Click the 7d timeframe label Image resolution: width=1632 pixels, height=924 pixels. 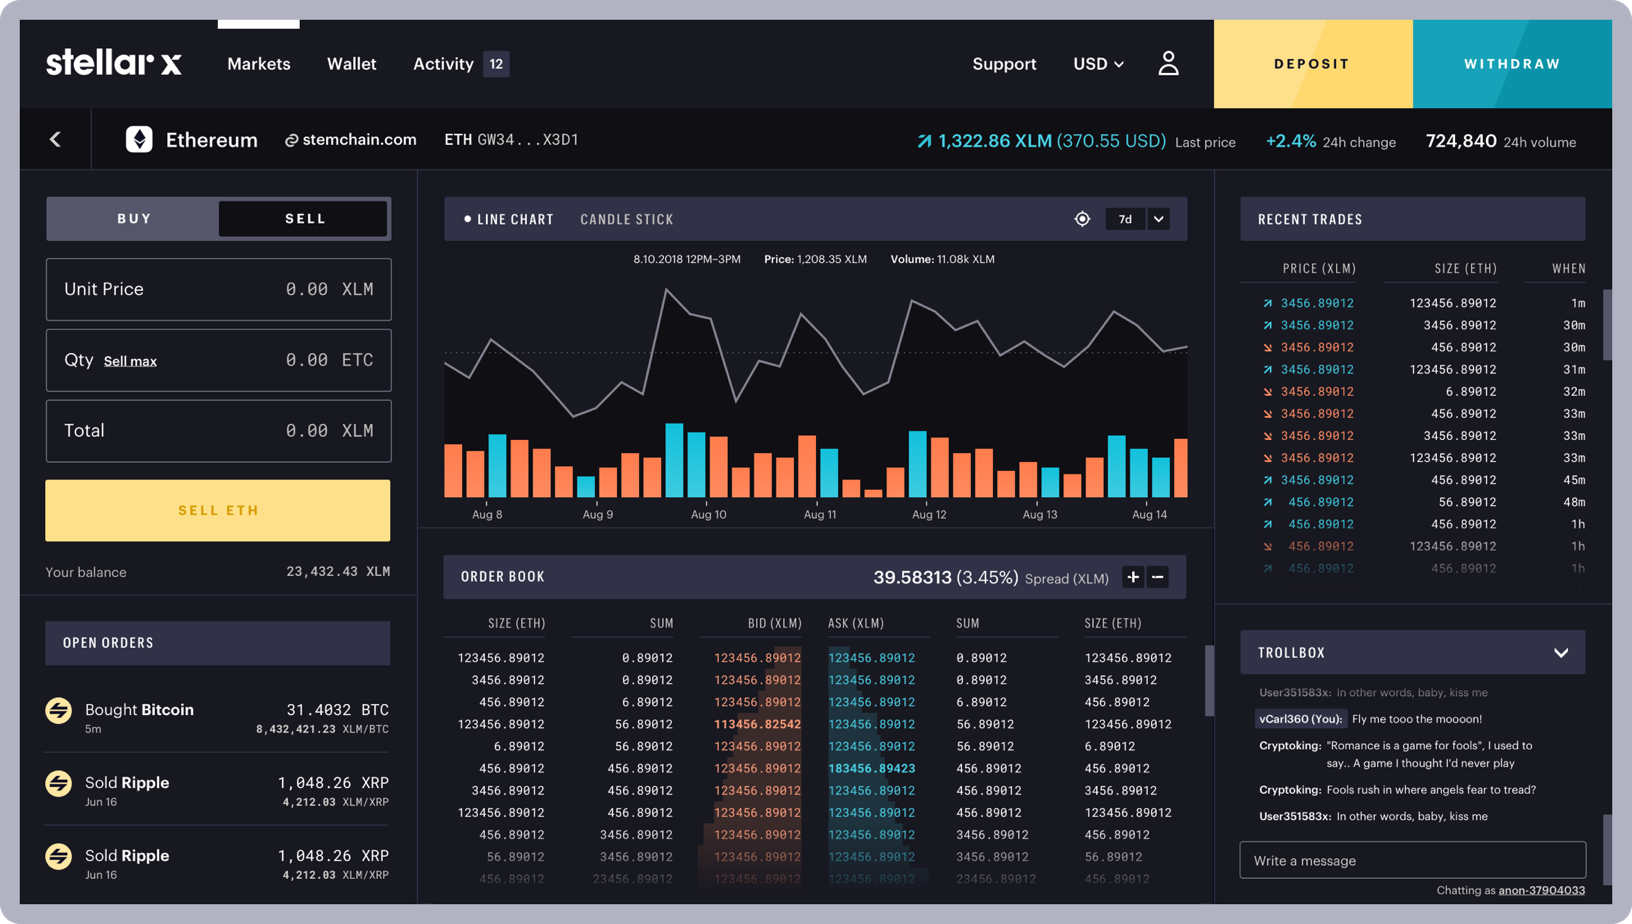coord(1125,219)
